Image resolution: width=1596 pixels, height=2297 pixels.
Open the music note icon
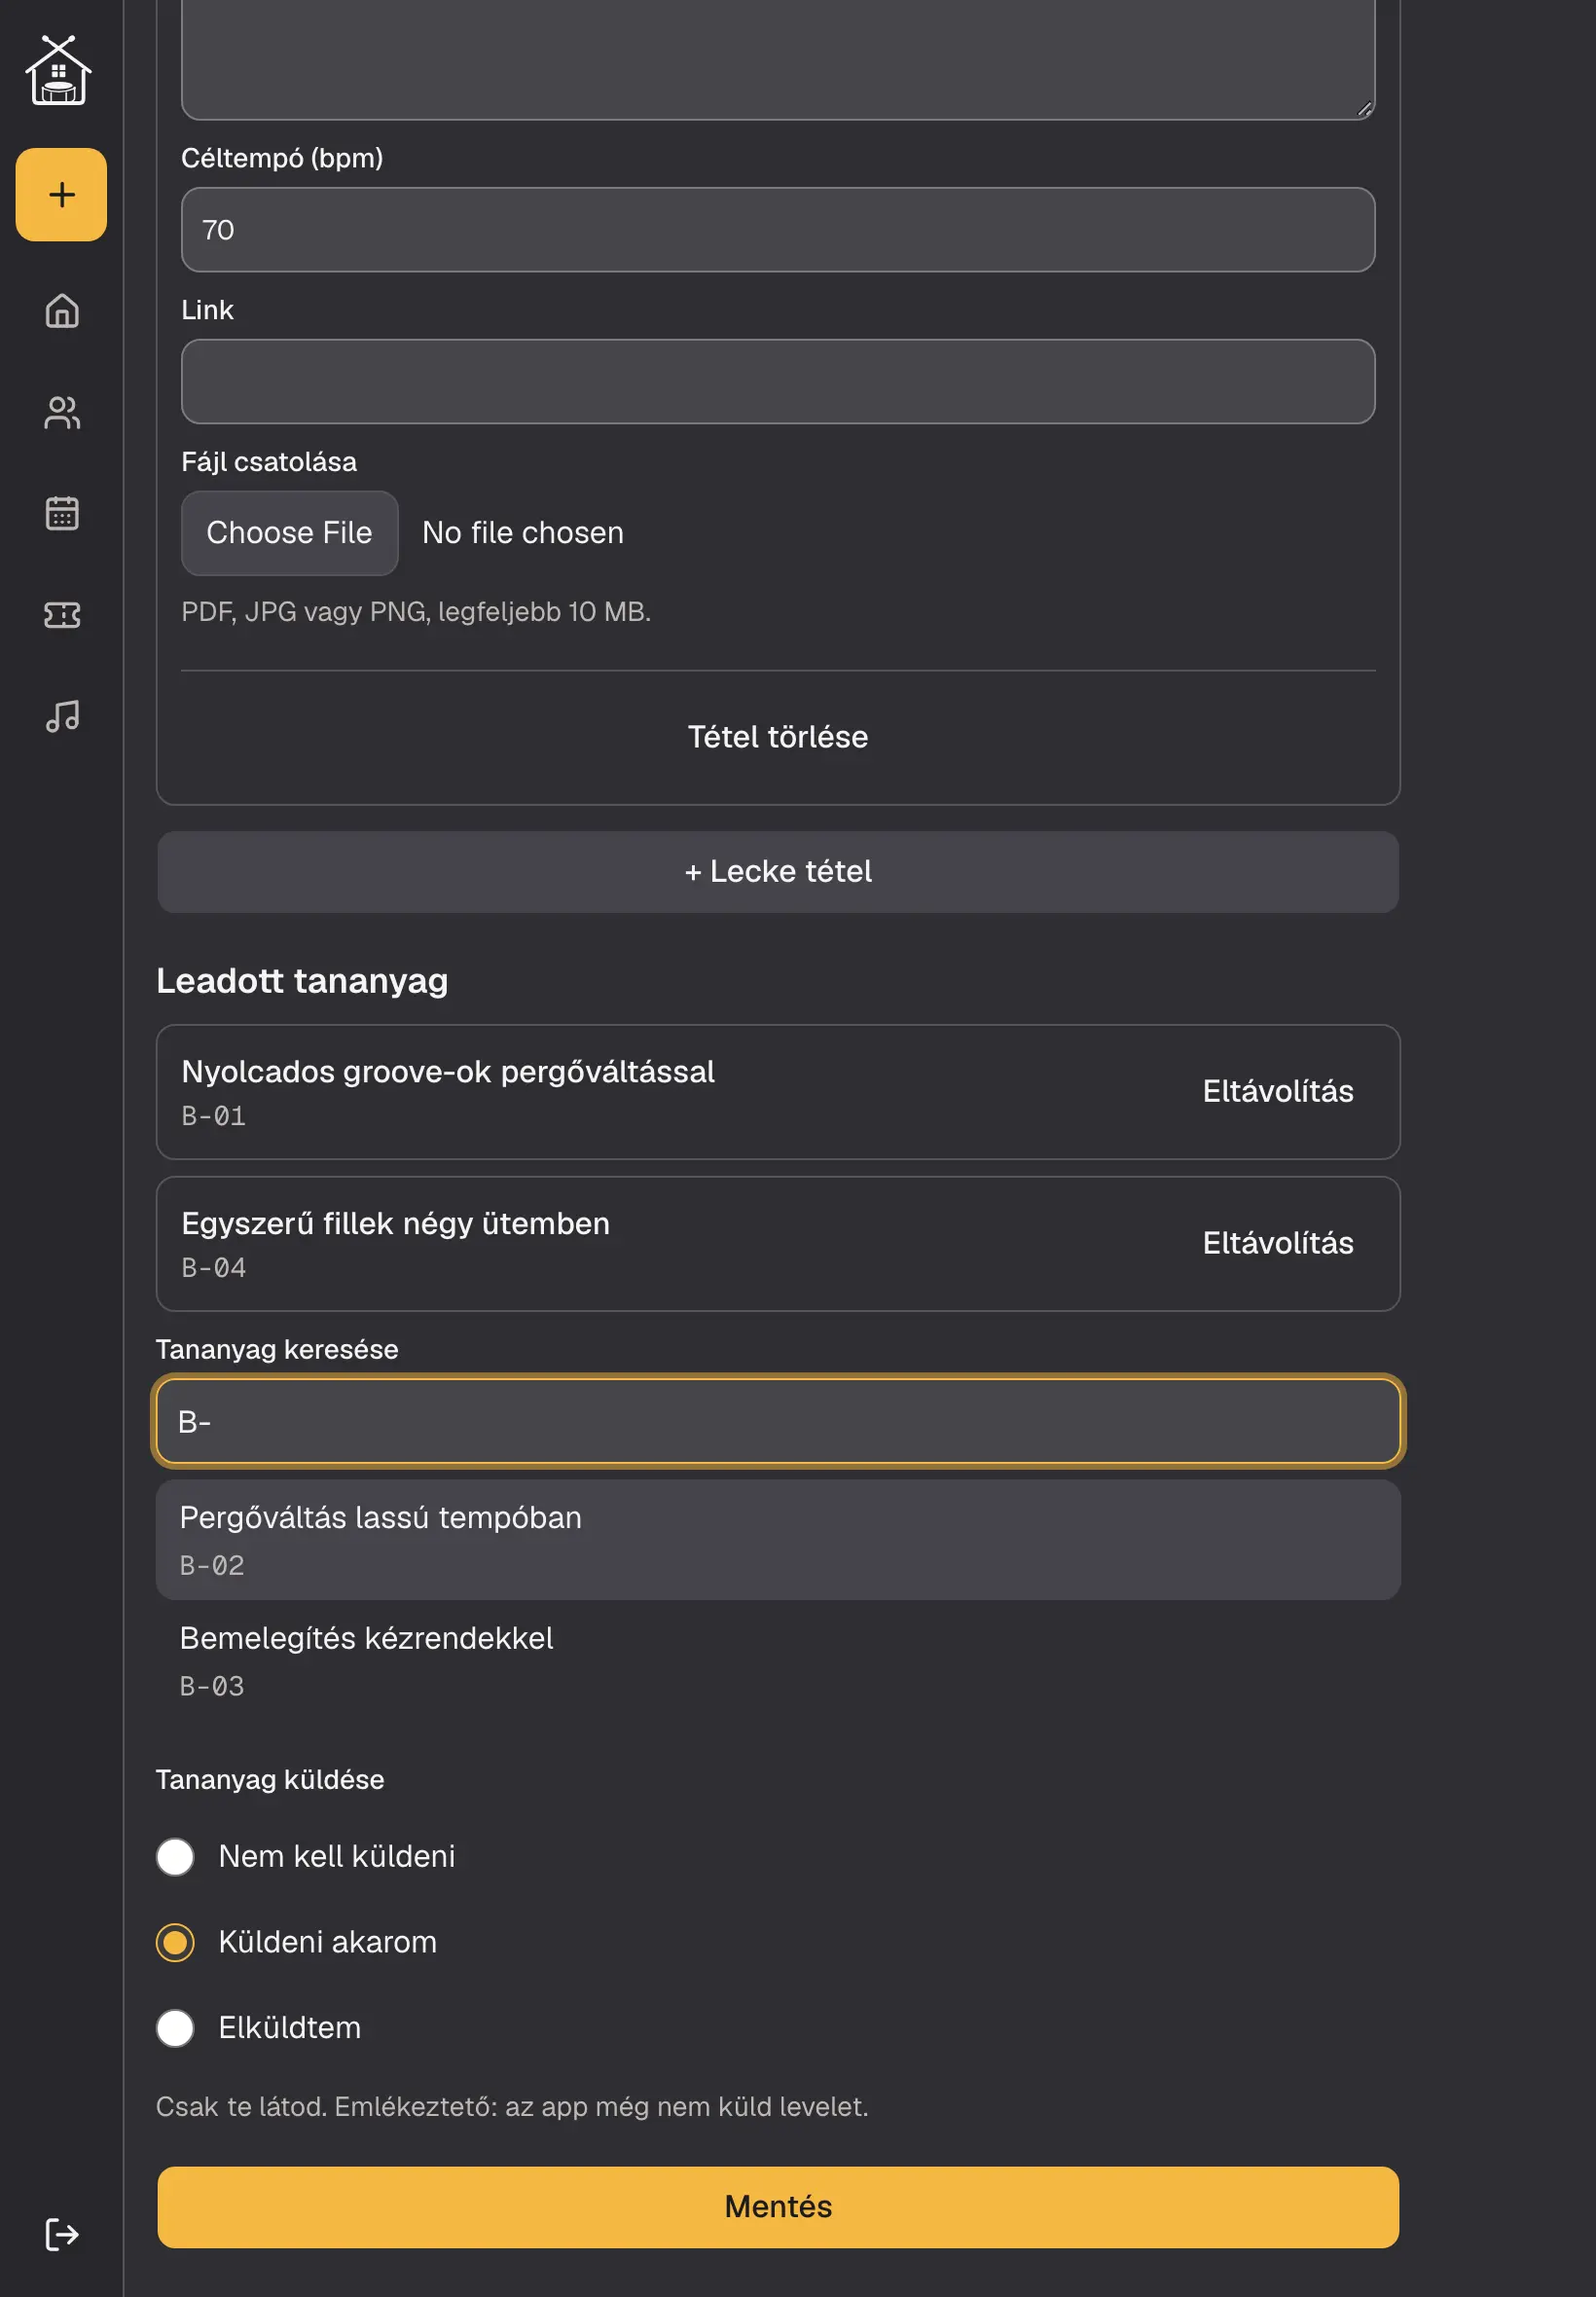point(62,716)
